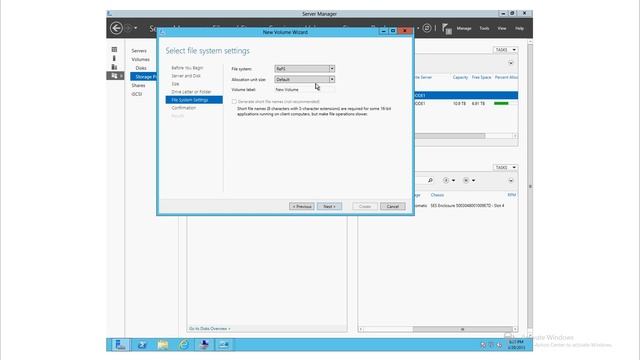The width and height of the screenshot is (640, 360).
Task: Toggle Generate short file names checkbox
Action: (234, 102)
